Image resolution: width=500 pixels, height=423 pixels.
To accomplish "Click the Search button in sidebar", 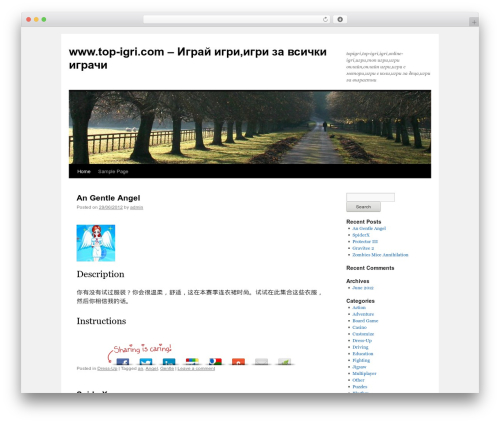I will click(x=363, y=207).
